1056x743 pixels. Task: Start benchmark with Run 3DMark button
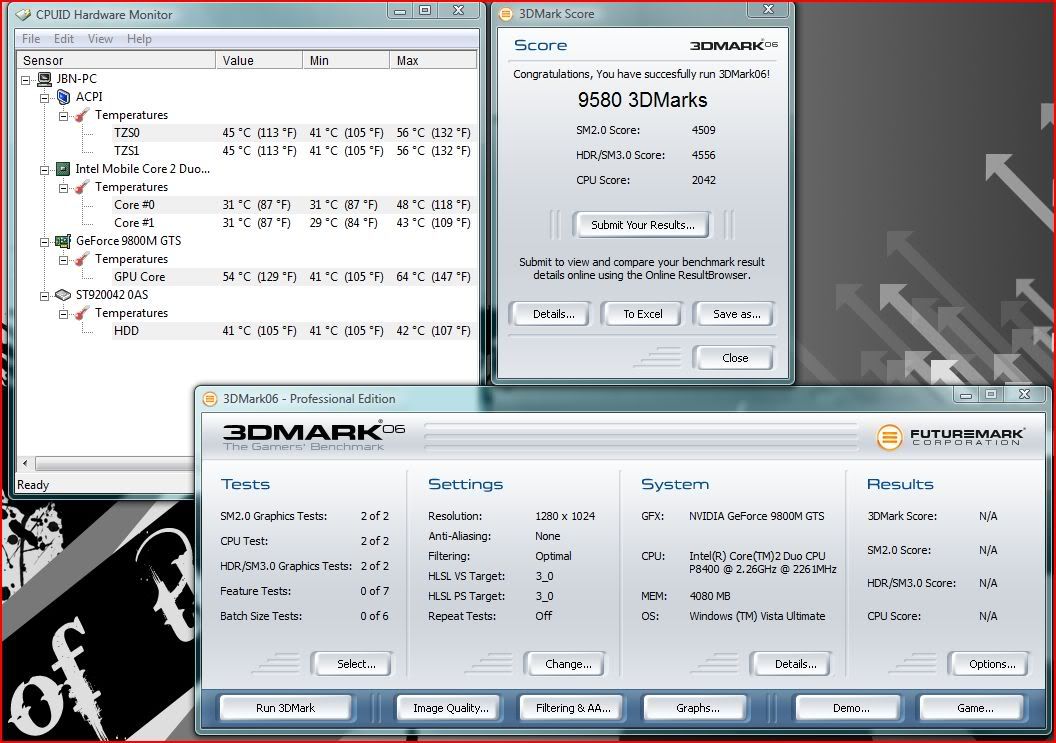pos(286,708)
